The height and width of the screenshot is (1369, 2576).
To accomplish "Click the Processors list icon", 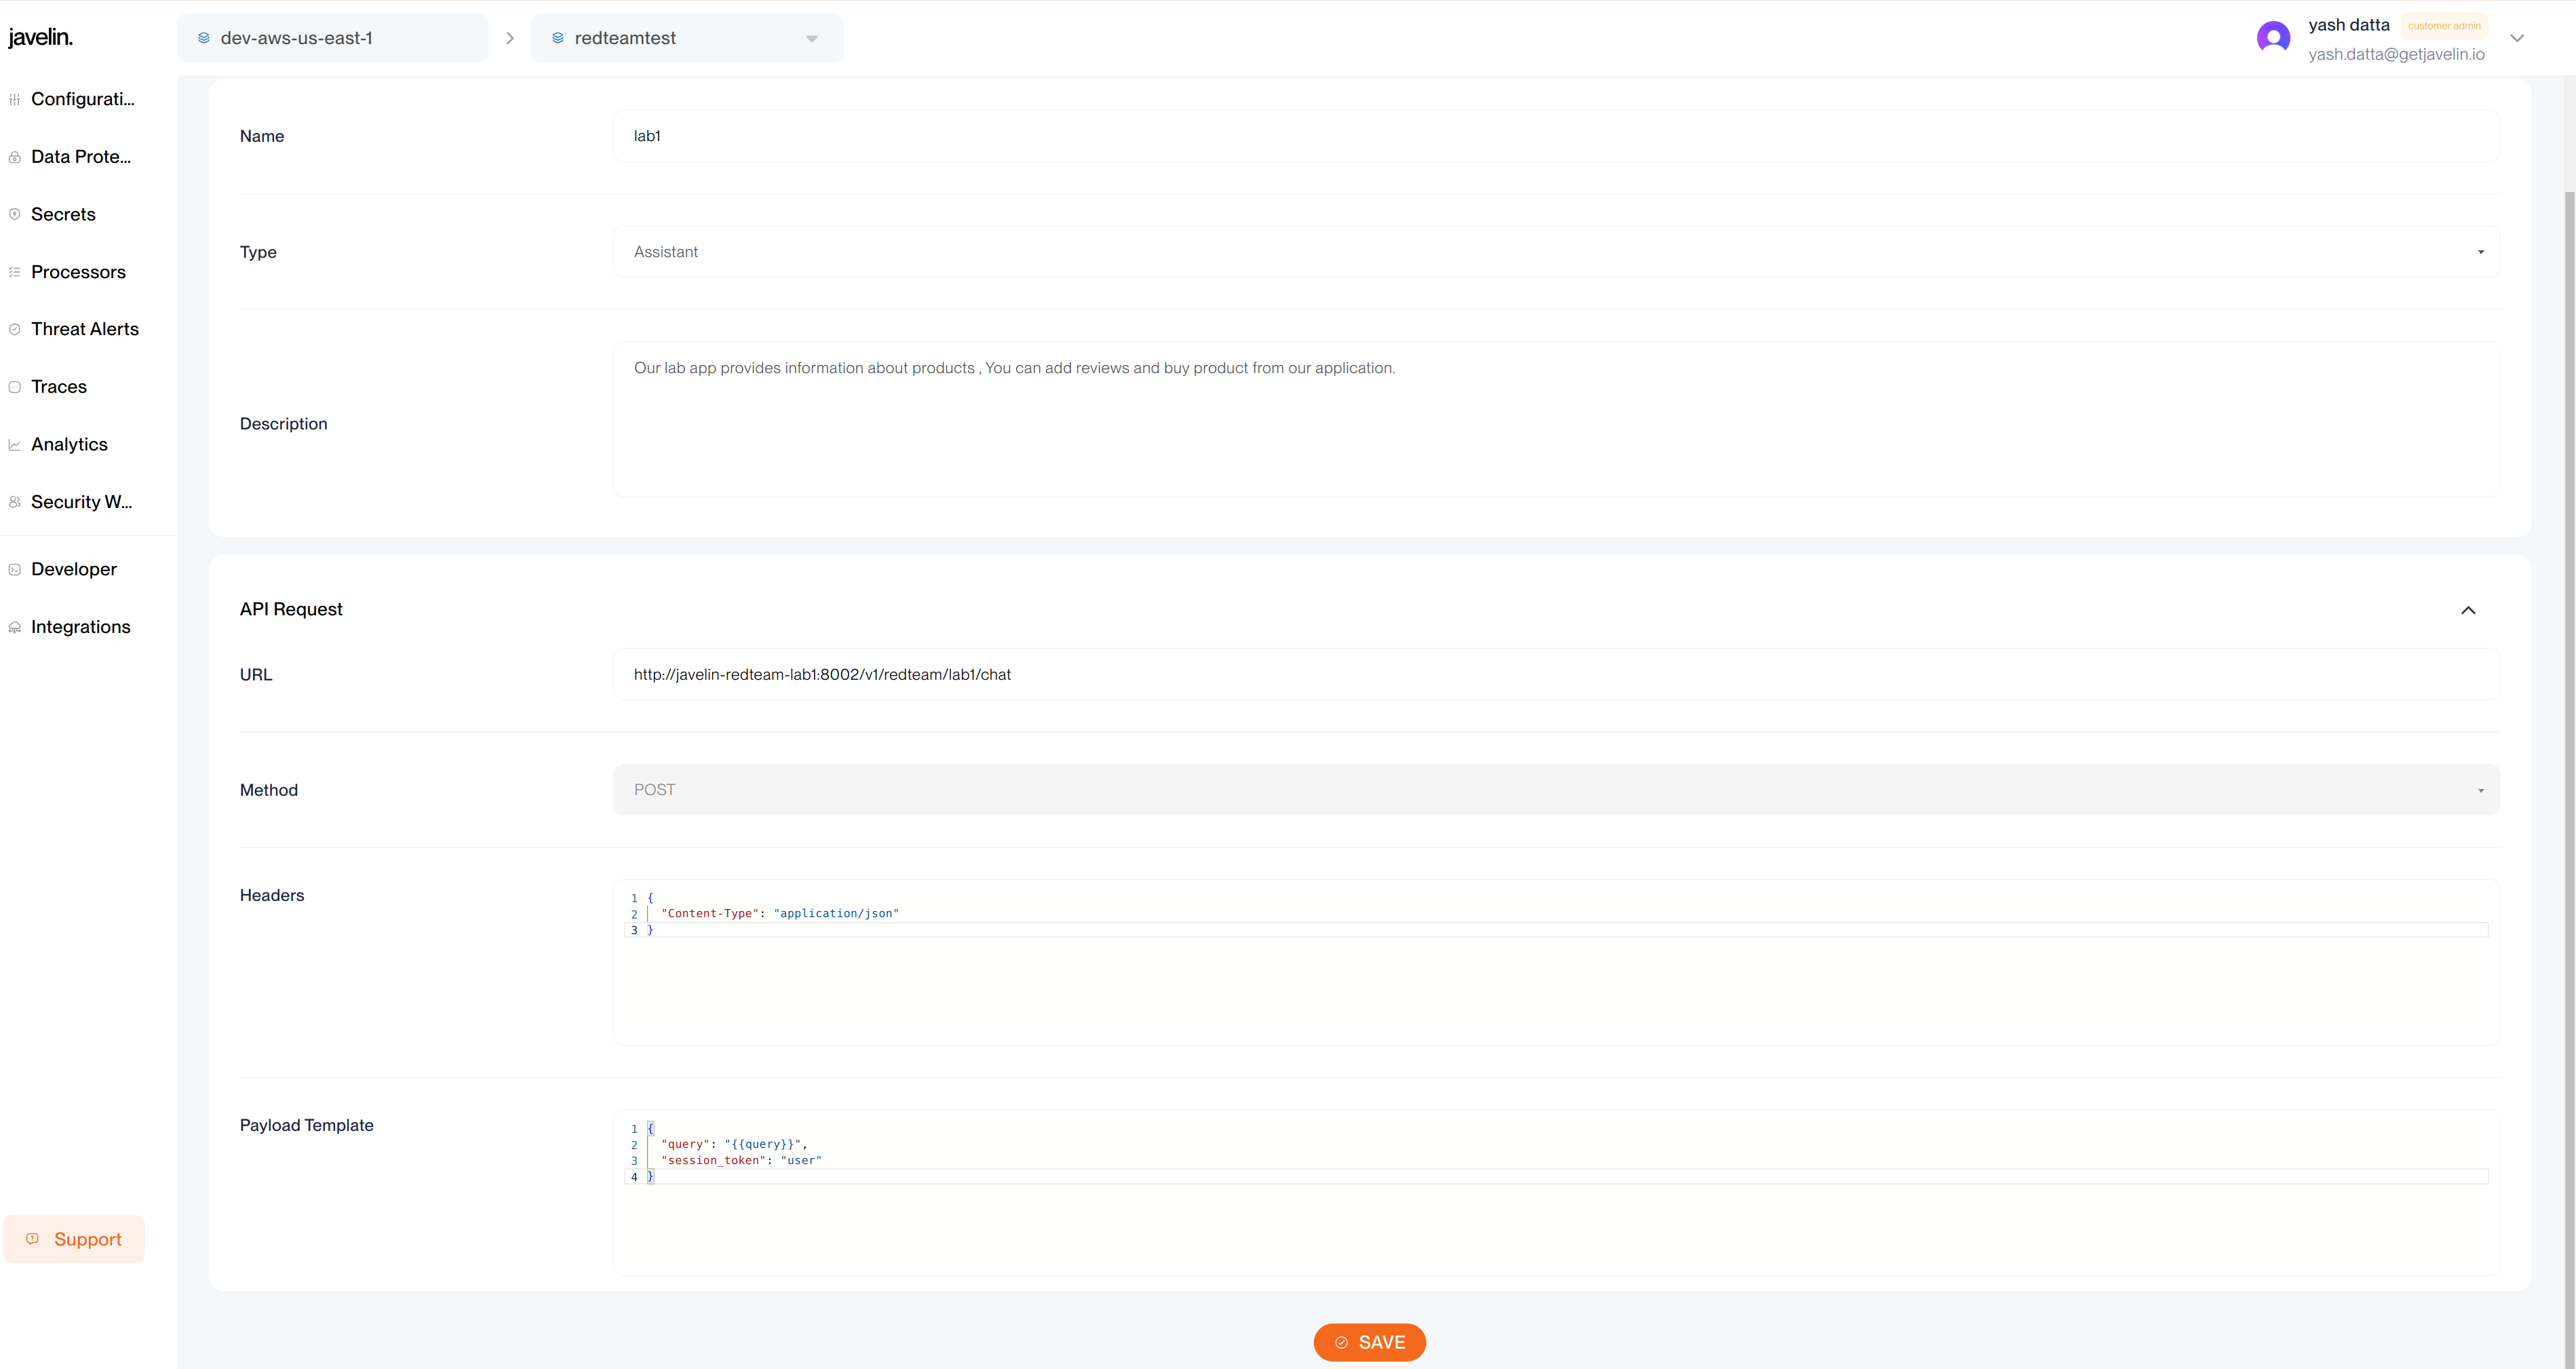I will [14, 272].
